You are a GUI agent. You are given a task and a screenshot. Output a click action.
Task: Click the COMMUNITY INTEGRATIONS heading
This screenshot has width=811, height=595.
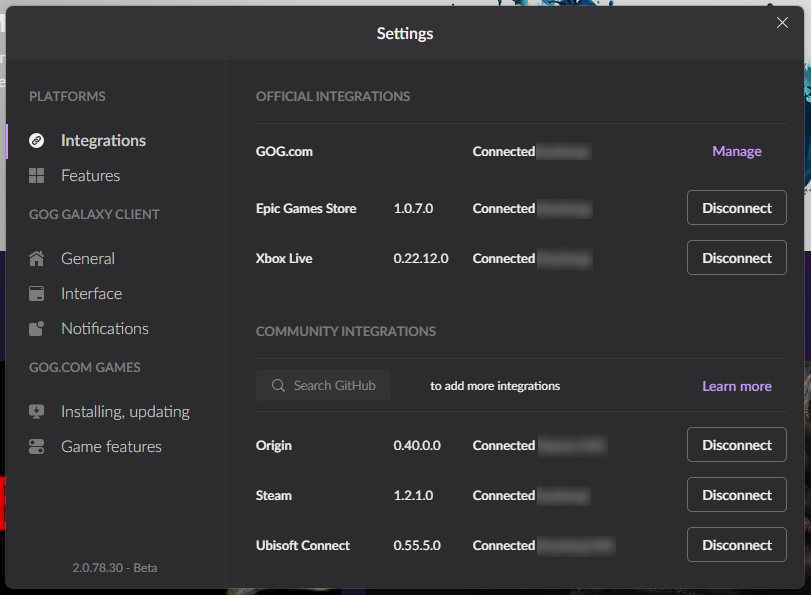pos(346,331)
